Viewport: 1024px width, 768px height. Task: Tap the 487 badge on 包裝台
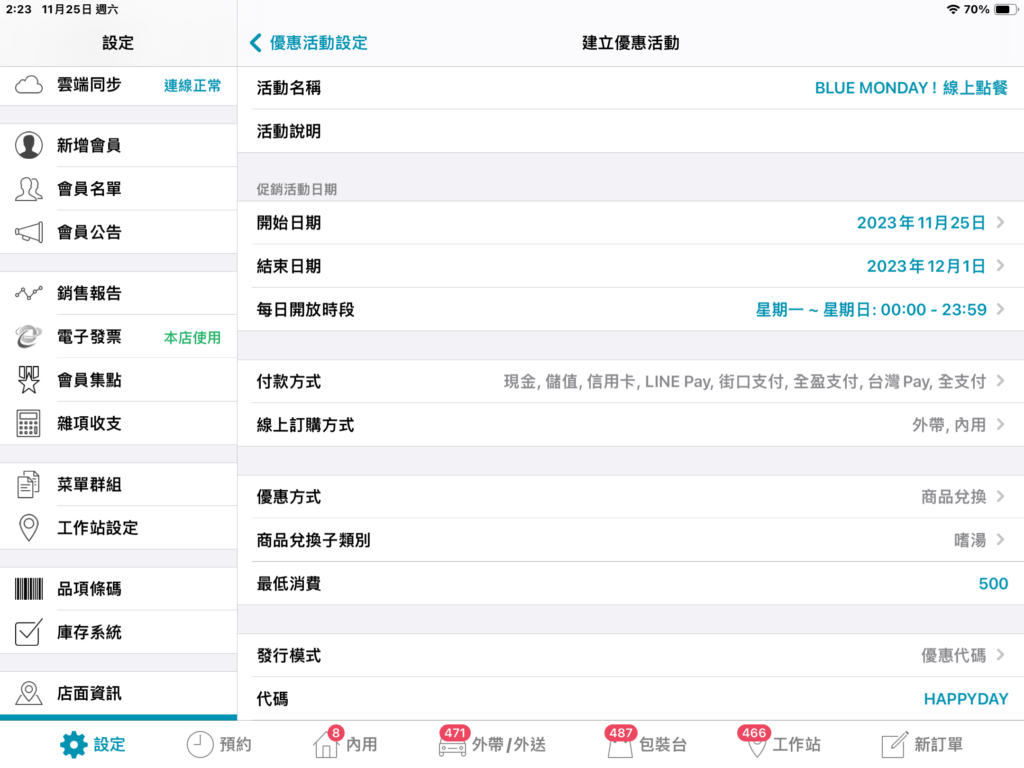point(620,733)
